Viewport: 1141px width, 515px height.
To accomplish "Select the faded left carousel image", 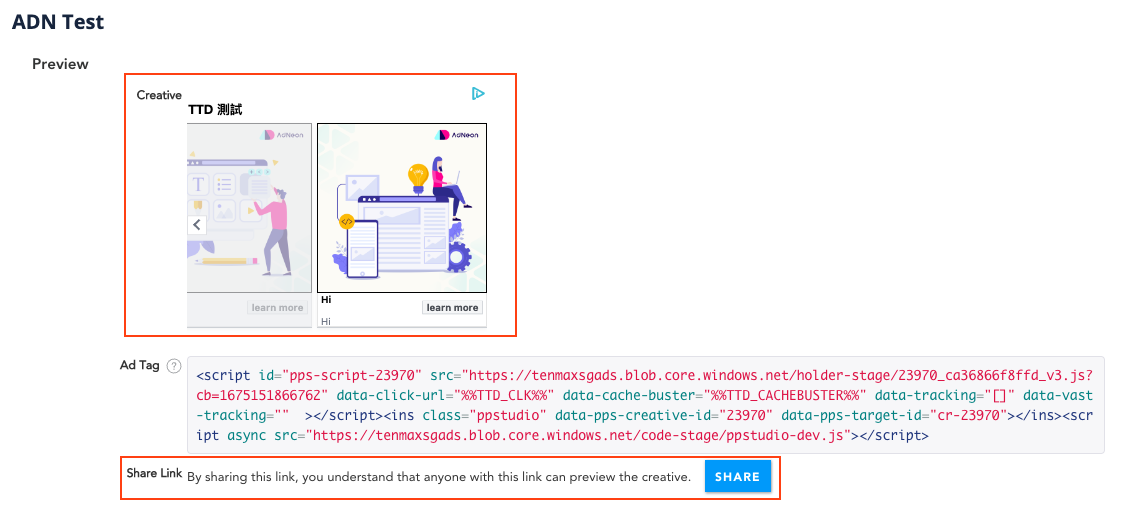I will tap(250, 208).
